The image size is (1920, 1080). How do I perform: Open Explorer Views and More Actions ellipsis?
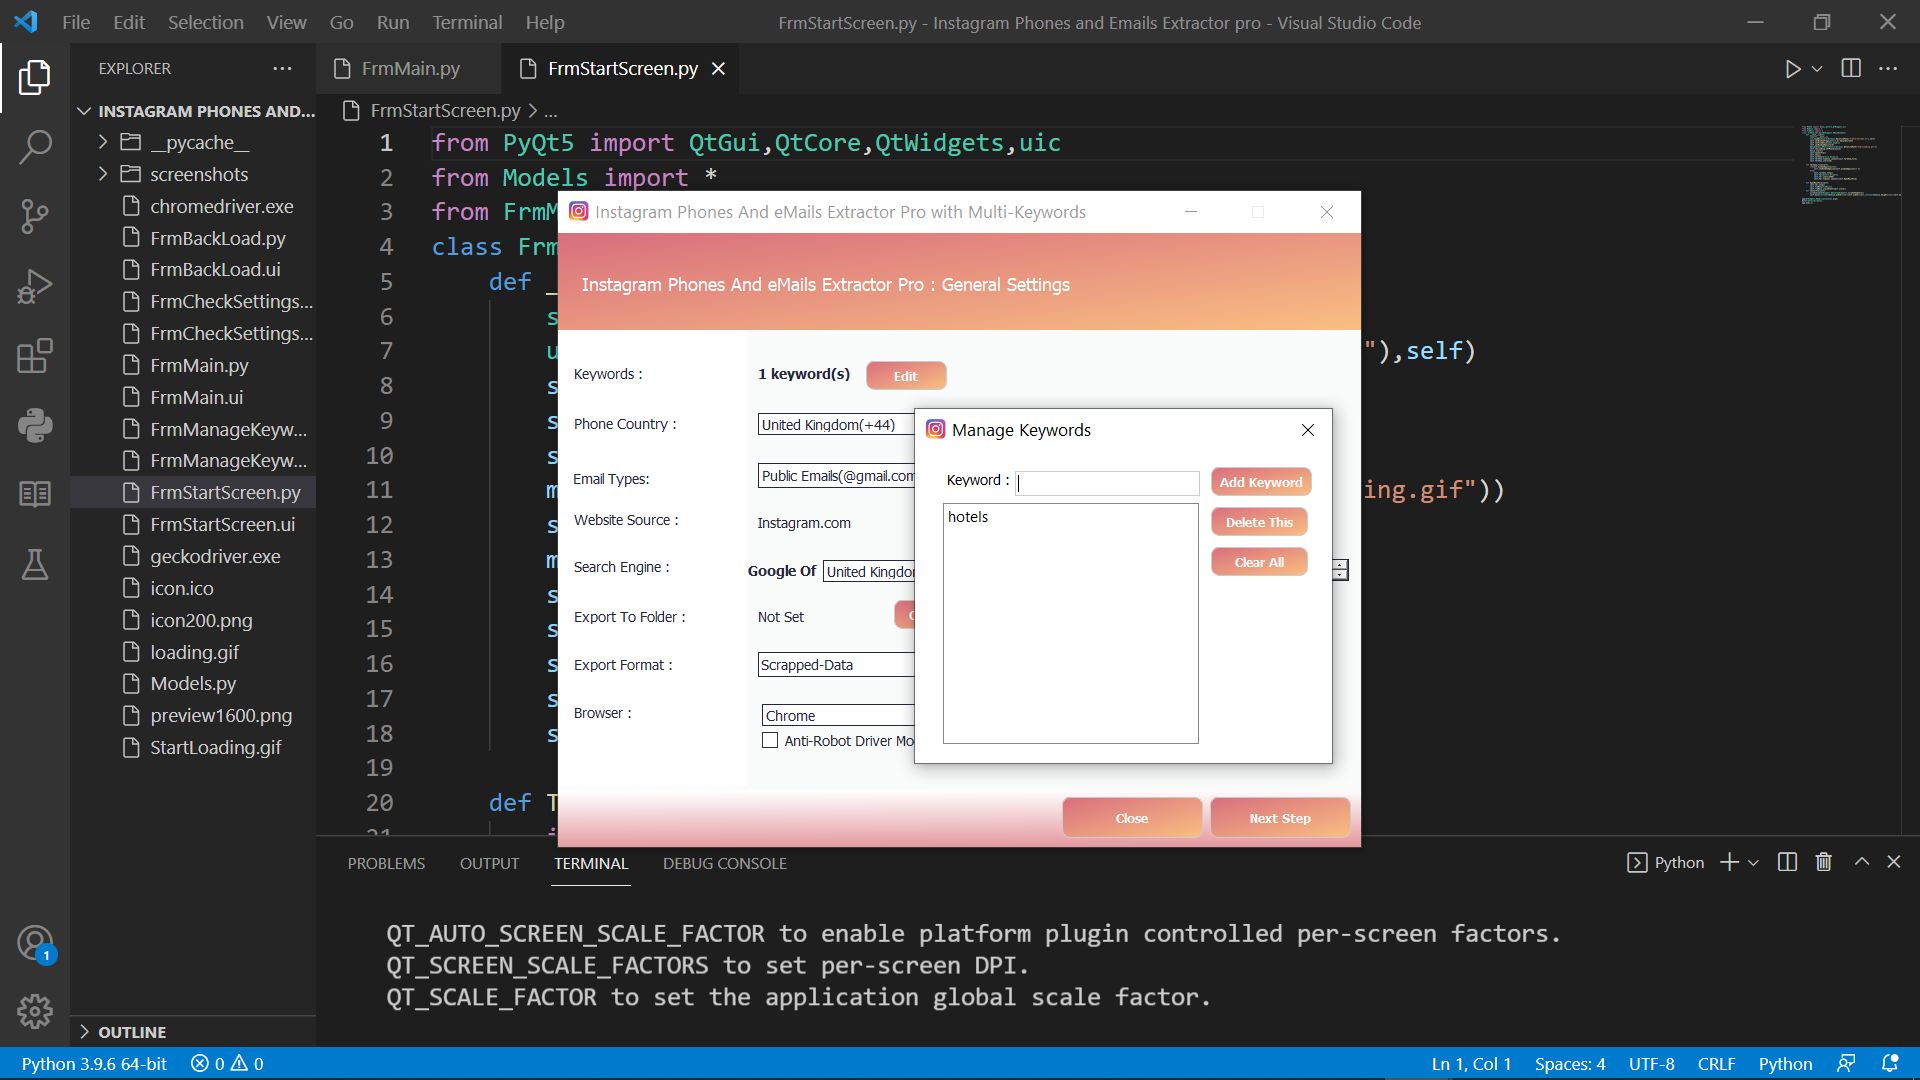click(x=283, y=69)
